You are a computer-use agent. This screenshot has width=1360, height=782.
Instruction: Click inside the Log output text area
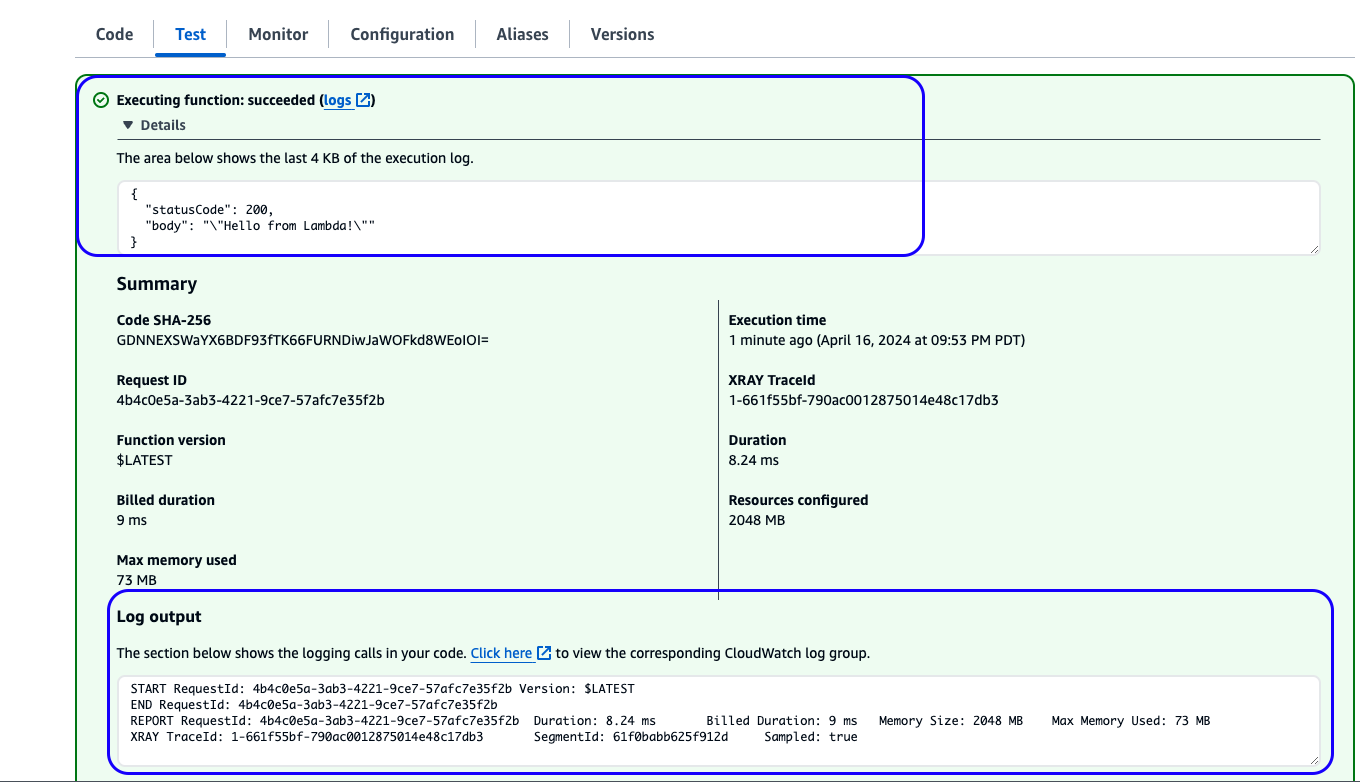pos(718,721)
